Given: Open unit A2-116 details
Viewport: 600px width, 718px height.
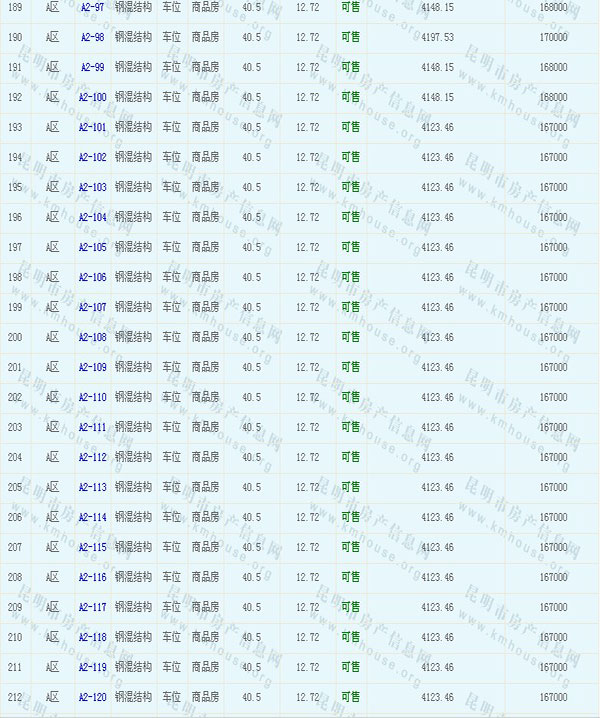Looking at the screenshot, I should pos(92,577).
